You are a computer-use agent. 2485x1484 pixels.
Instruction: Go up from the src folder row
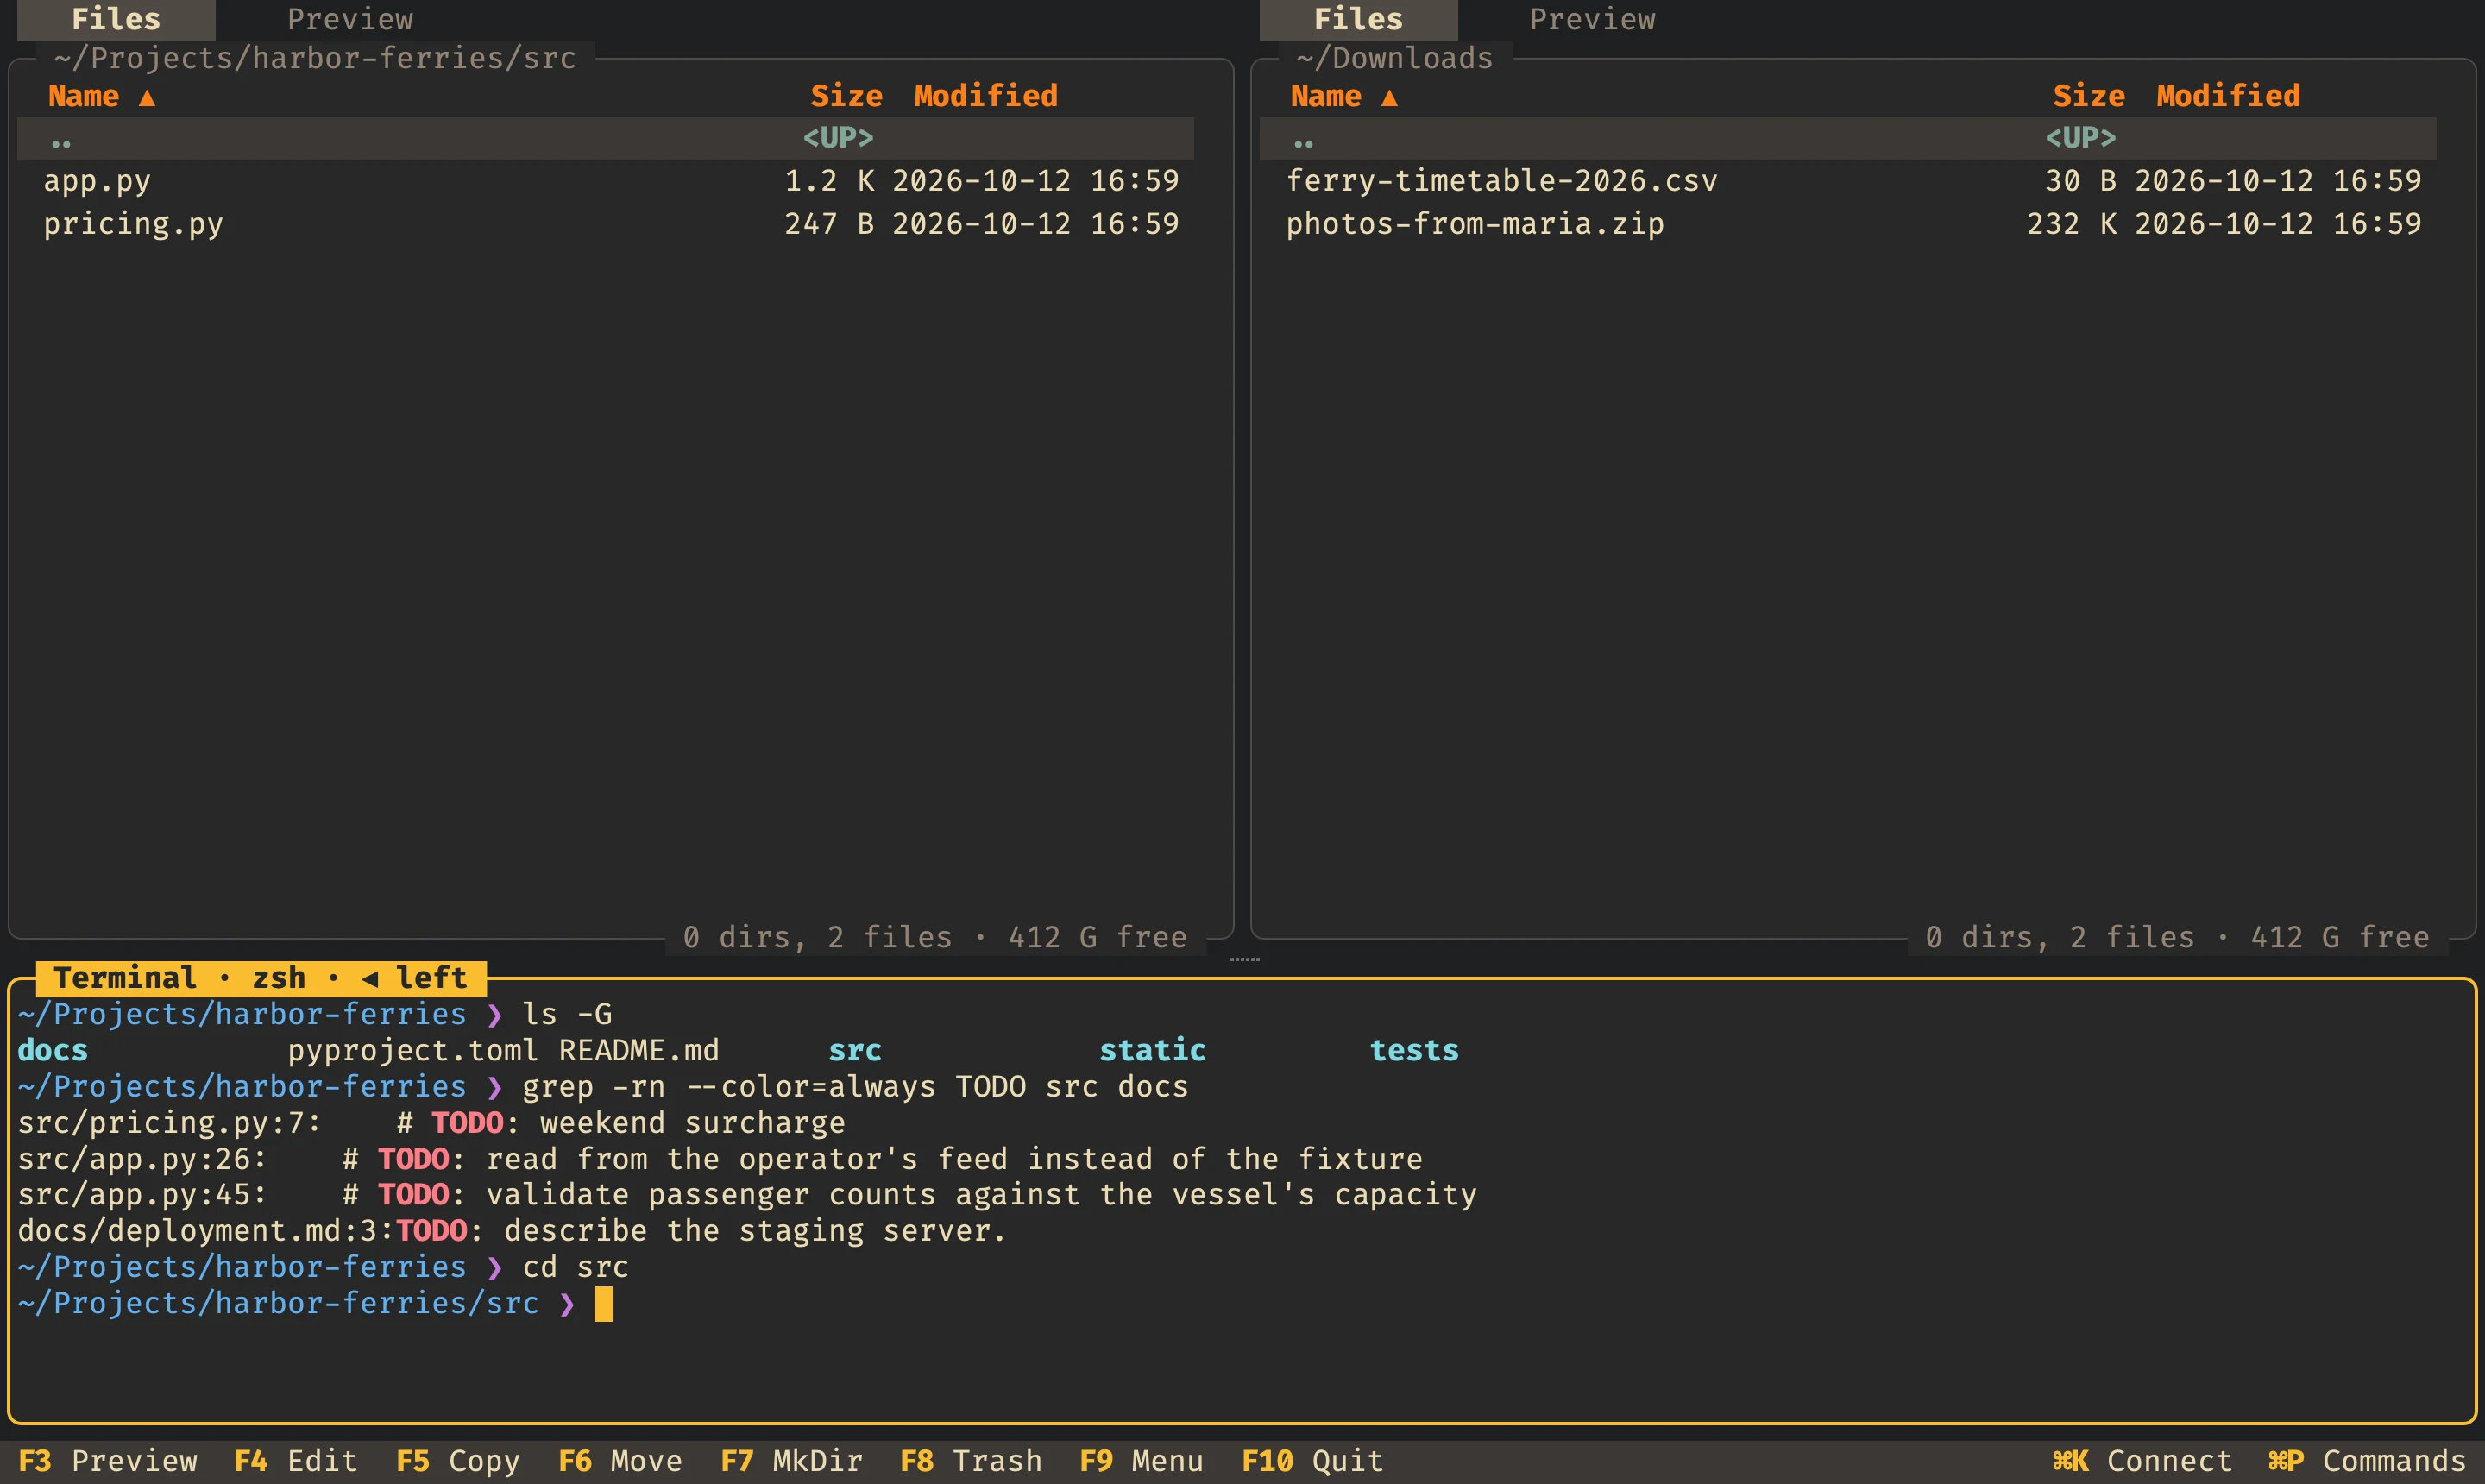(x=605, y=138)
